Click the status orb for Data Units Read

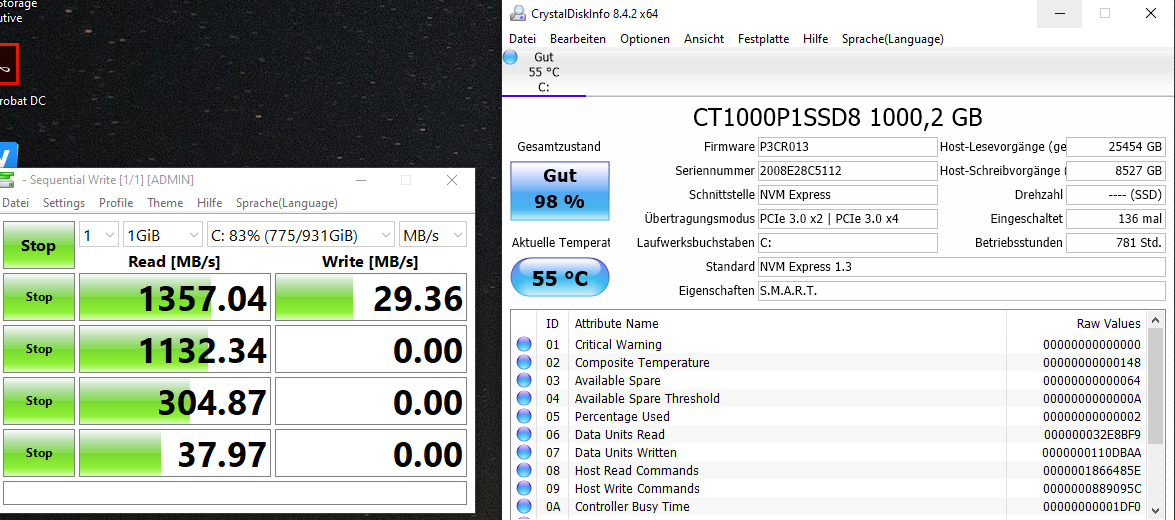click(524, 435)
